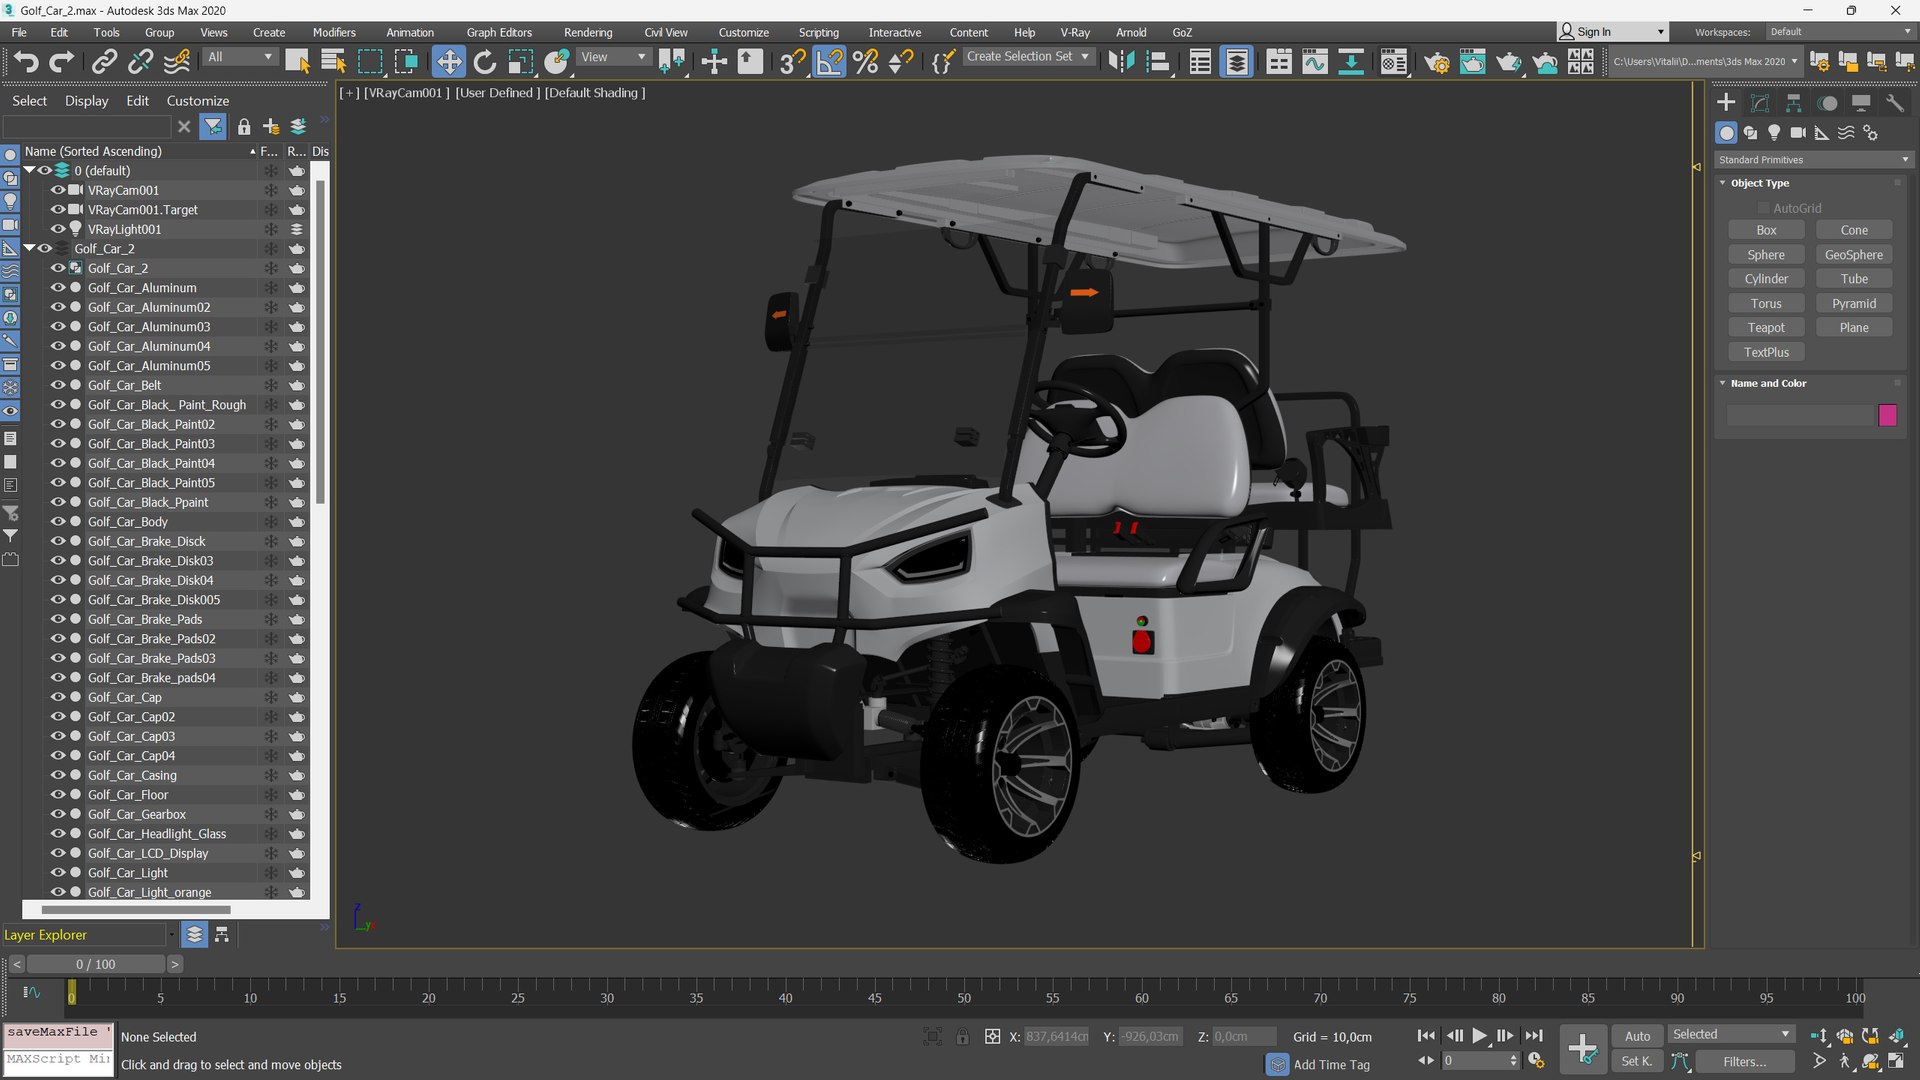Click the Undo arrow icon
This screenshot has height=1080, width=1920.
(x=26, y=62)
